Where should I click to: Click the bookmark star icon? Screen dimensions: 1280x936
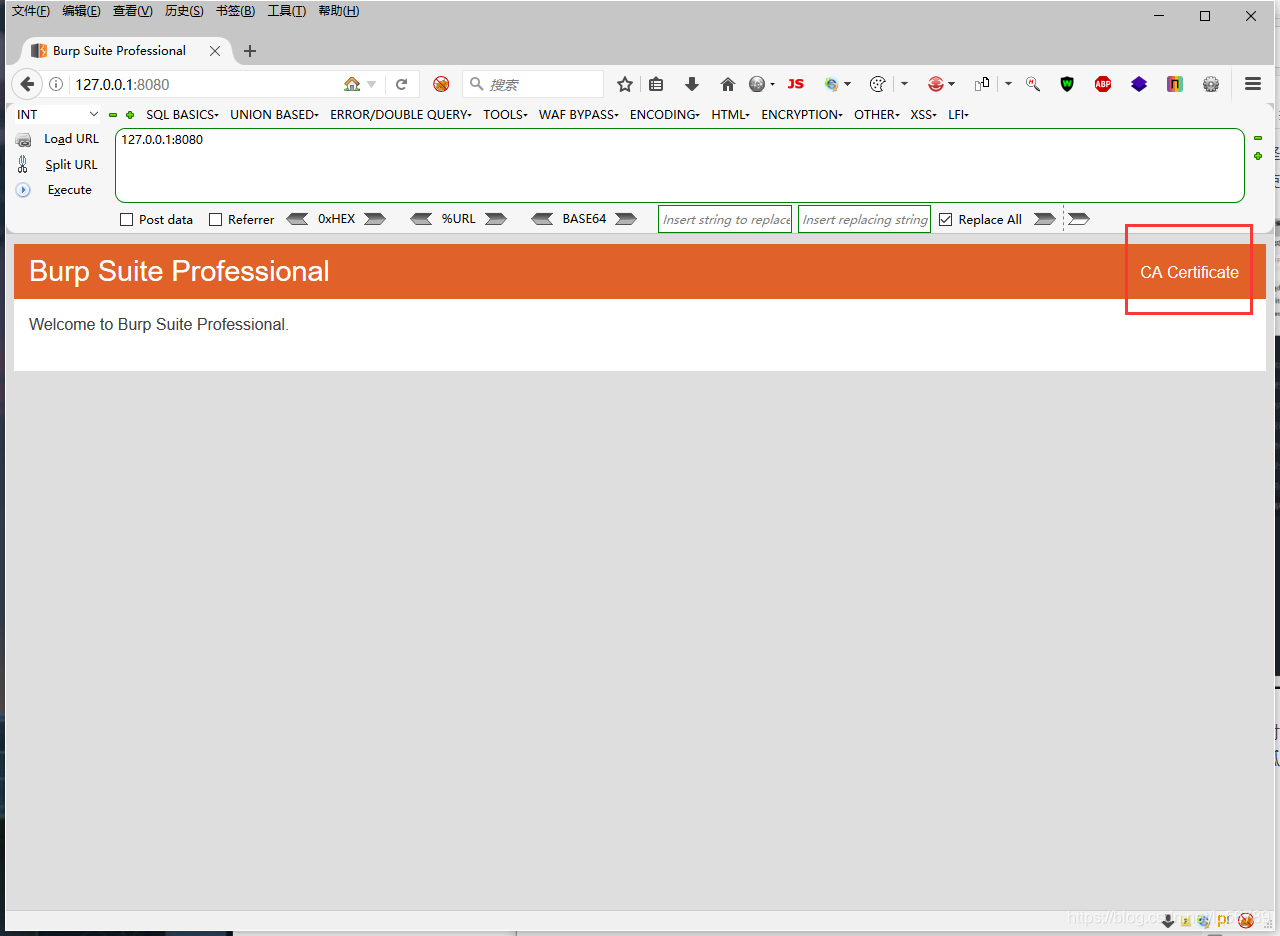625,84
